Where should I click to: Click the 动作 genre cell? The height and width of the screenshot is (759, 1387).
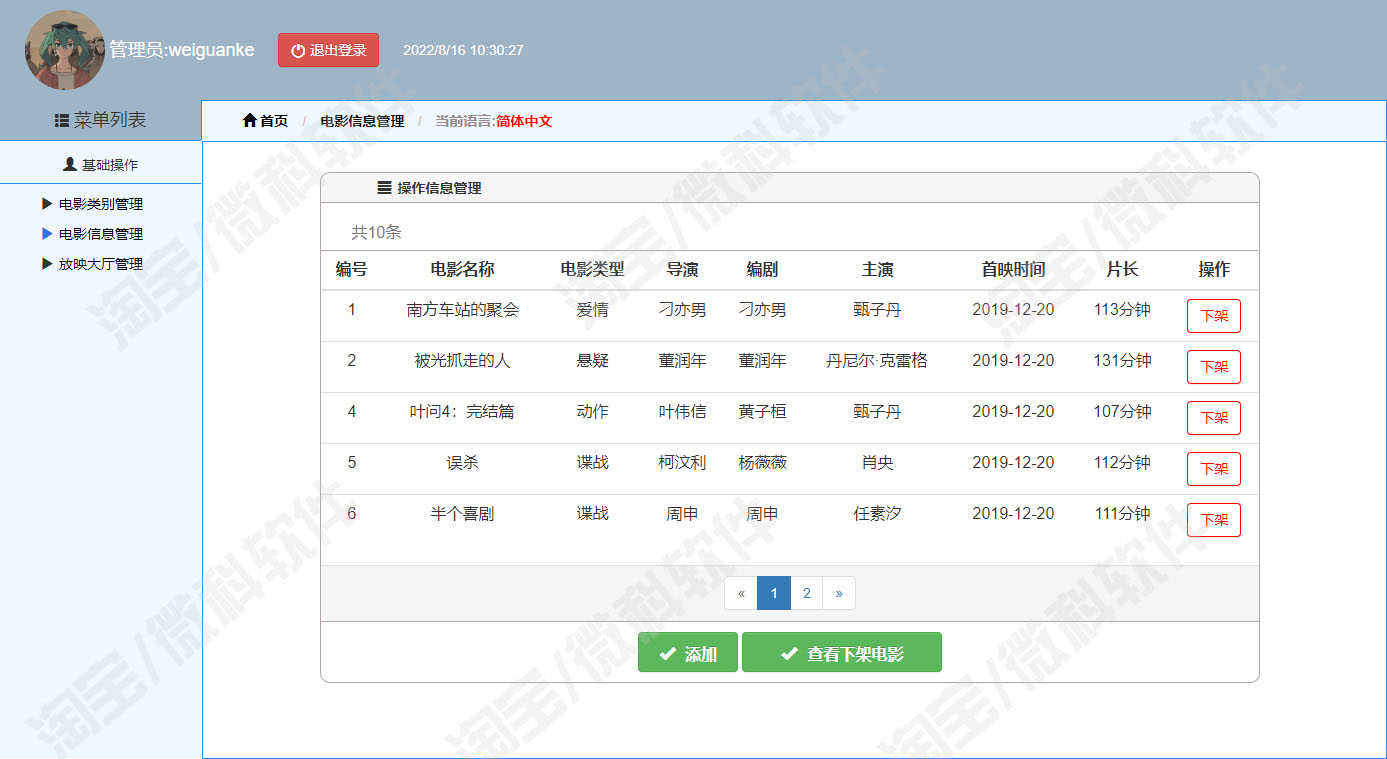pos(592,412)
